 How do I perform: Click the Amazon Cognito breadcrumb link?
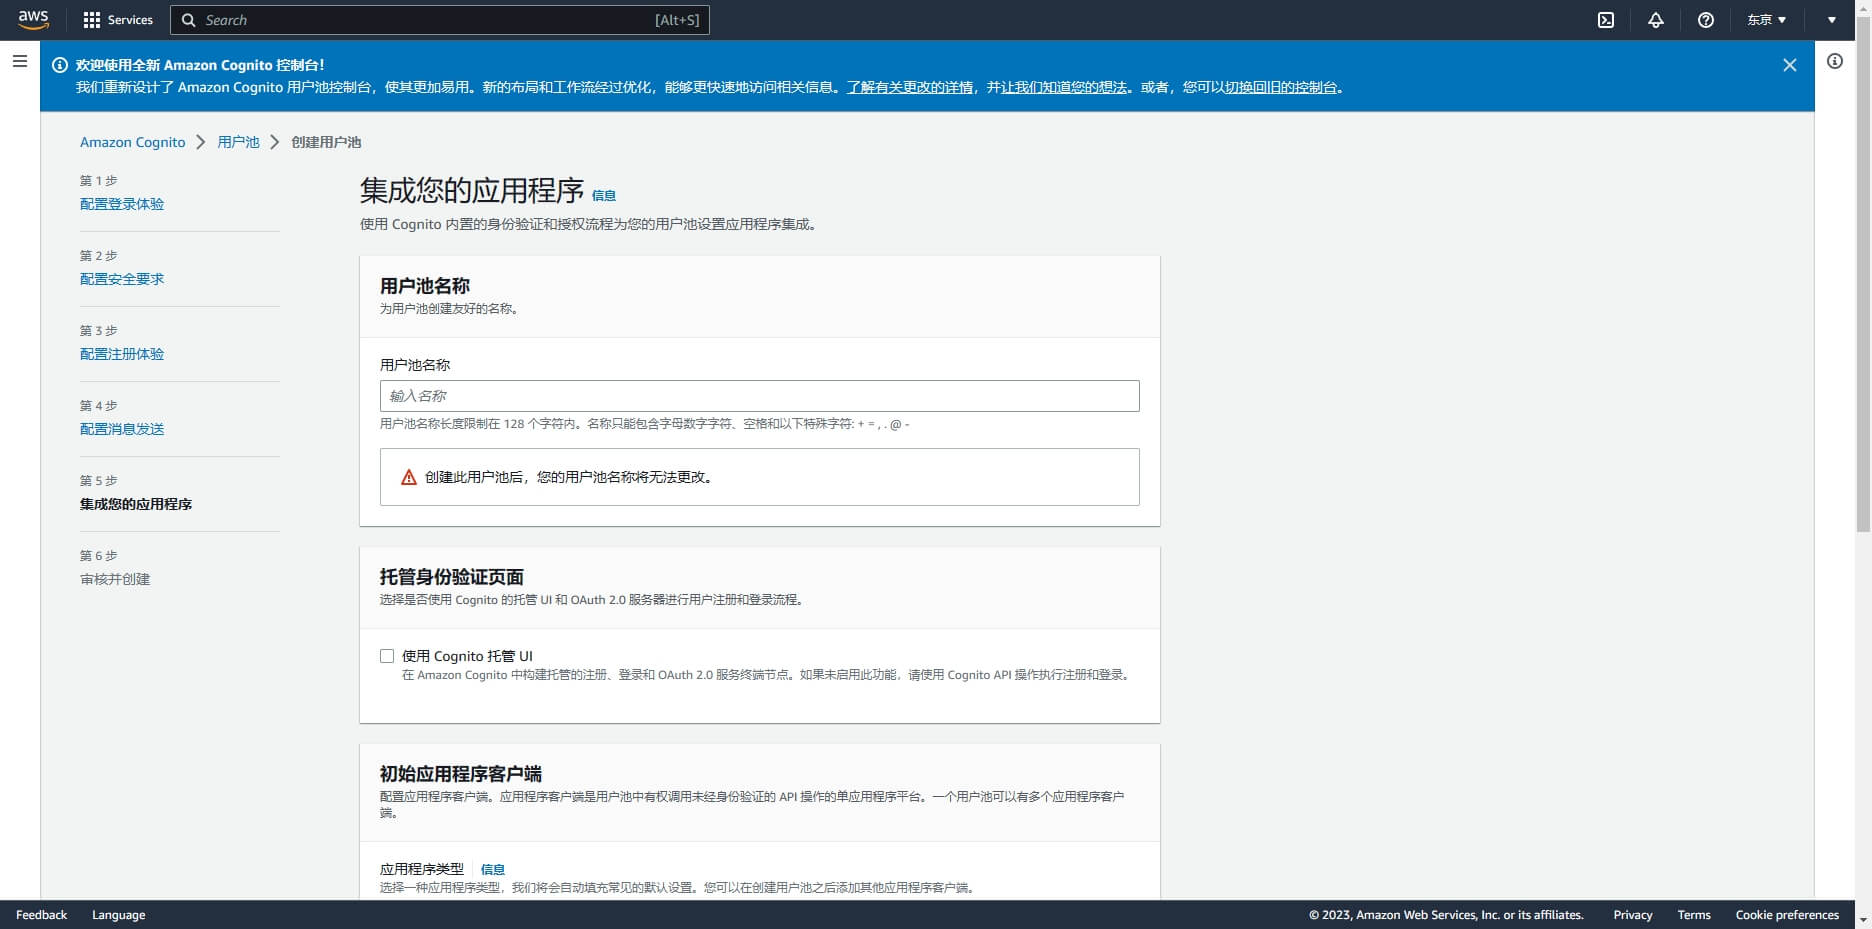[x=132, y=142]
